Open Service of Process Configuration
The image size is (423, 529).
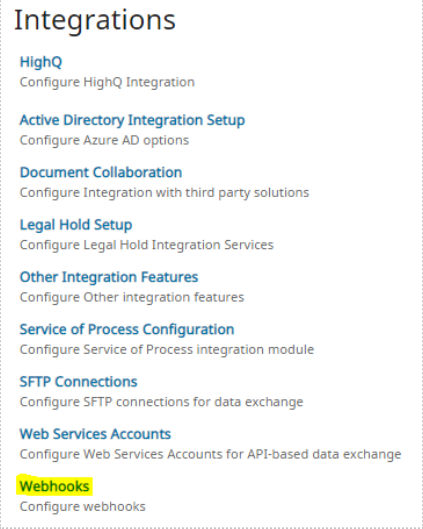(127, 330)
